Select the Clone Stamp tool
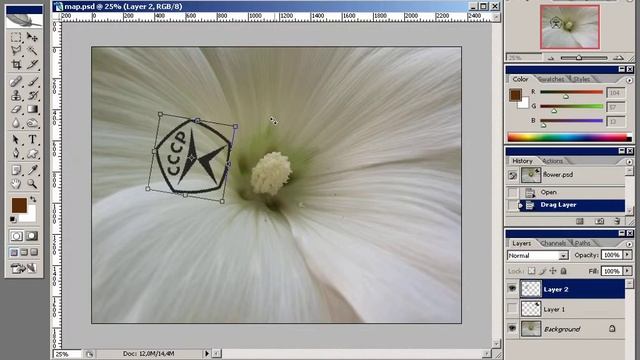This screenshot has height=360, width=640. coord(16,96)
